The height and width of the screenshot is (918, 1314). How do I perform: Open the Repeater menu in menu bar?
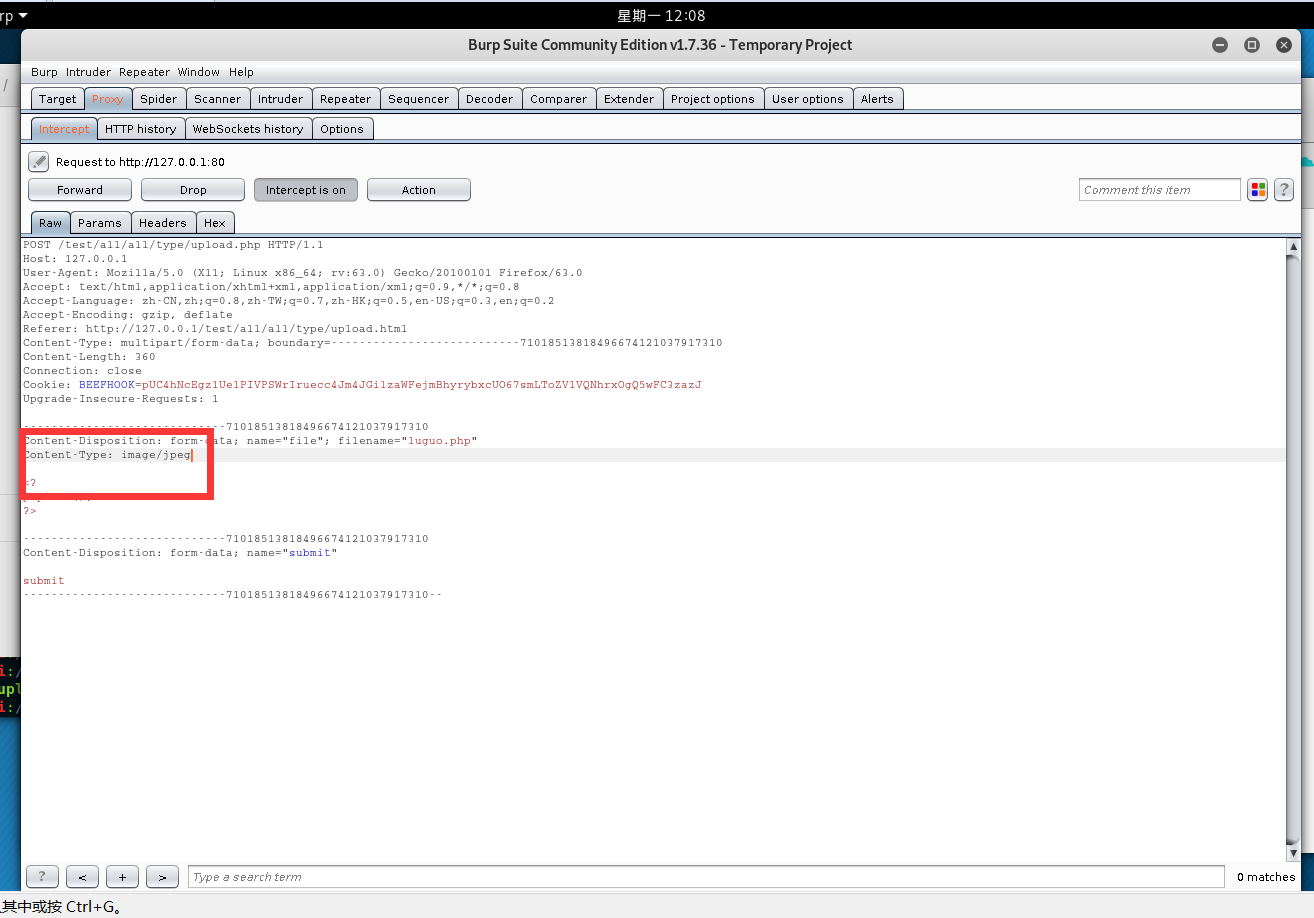coord(145,72)
